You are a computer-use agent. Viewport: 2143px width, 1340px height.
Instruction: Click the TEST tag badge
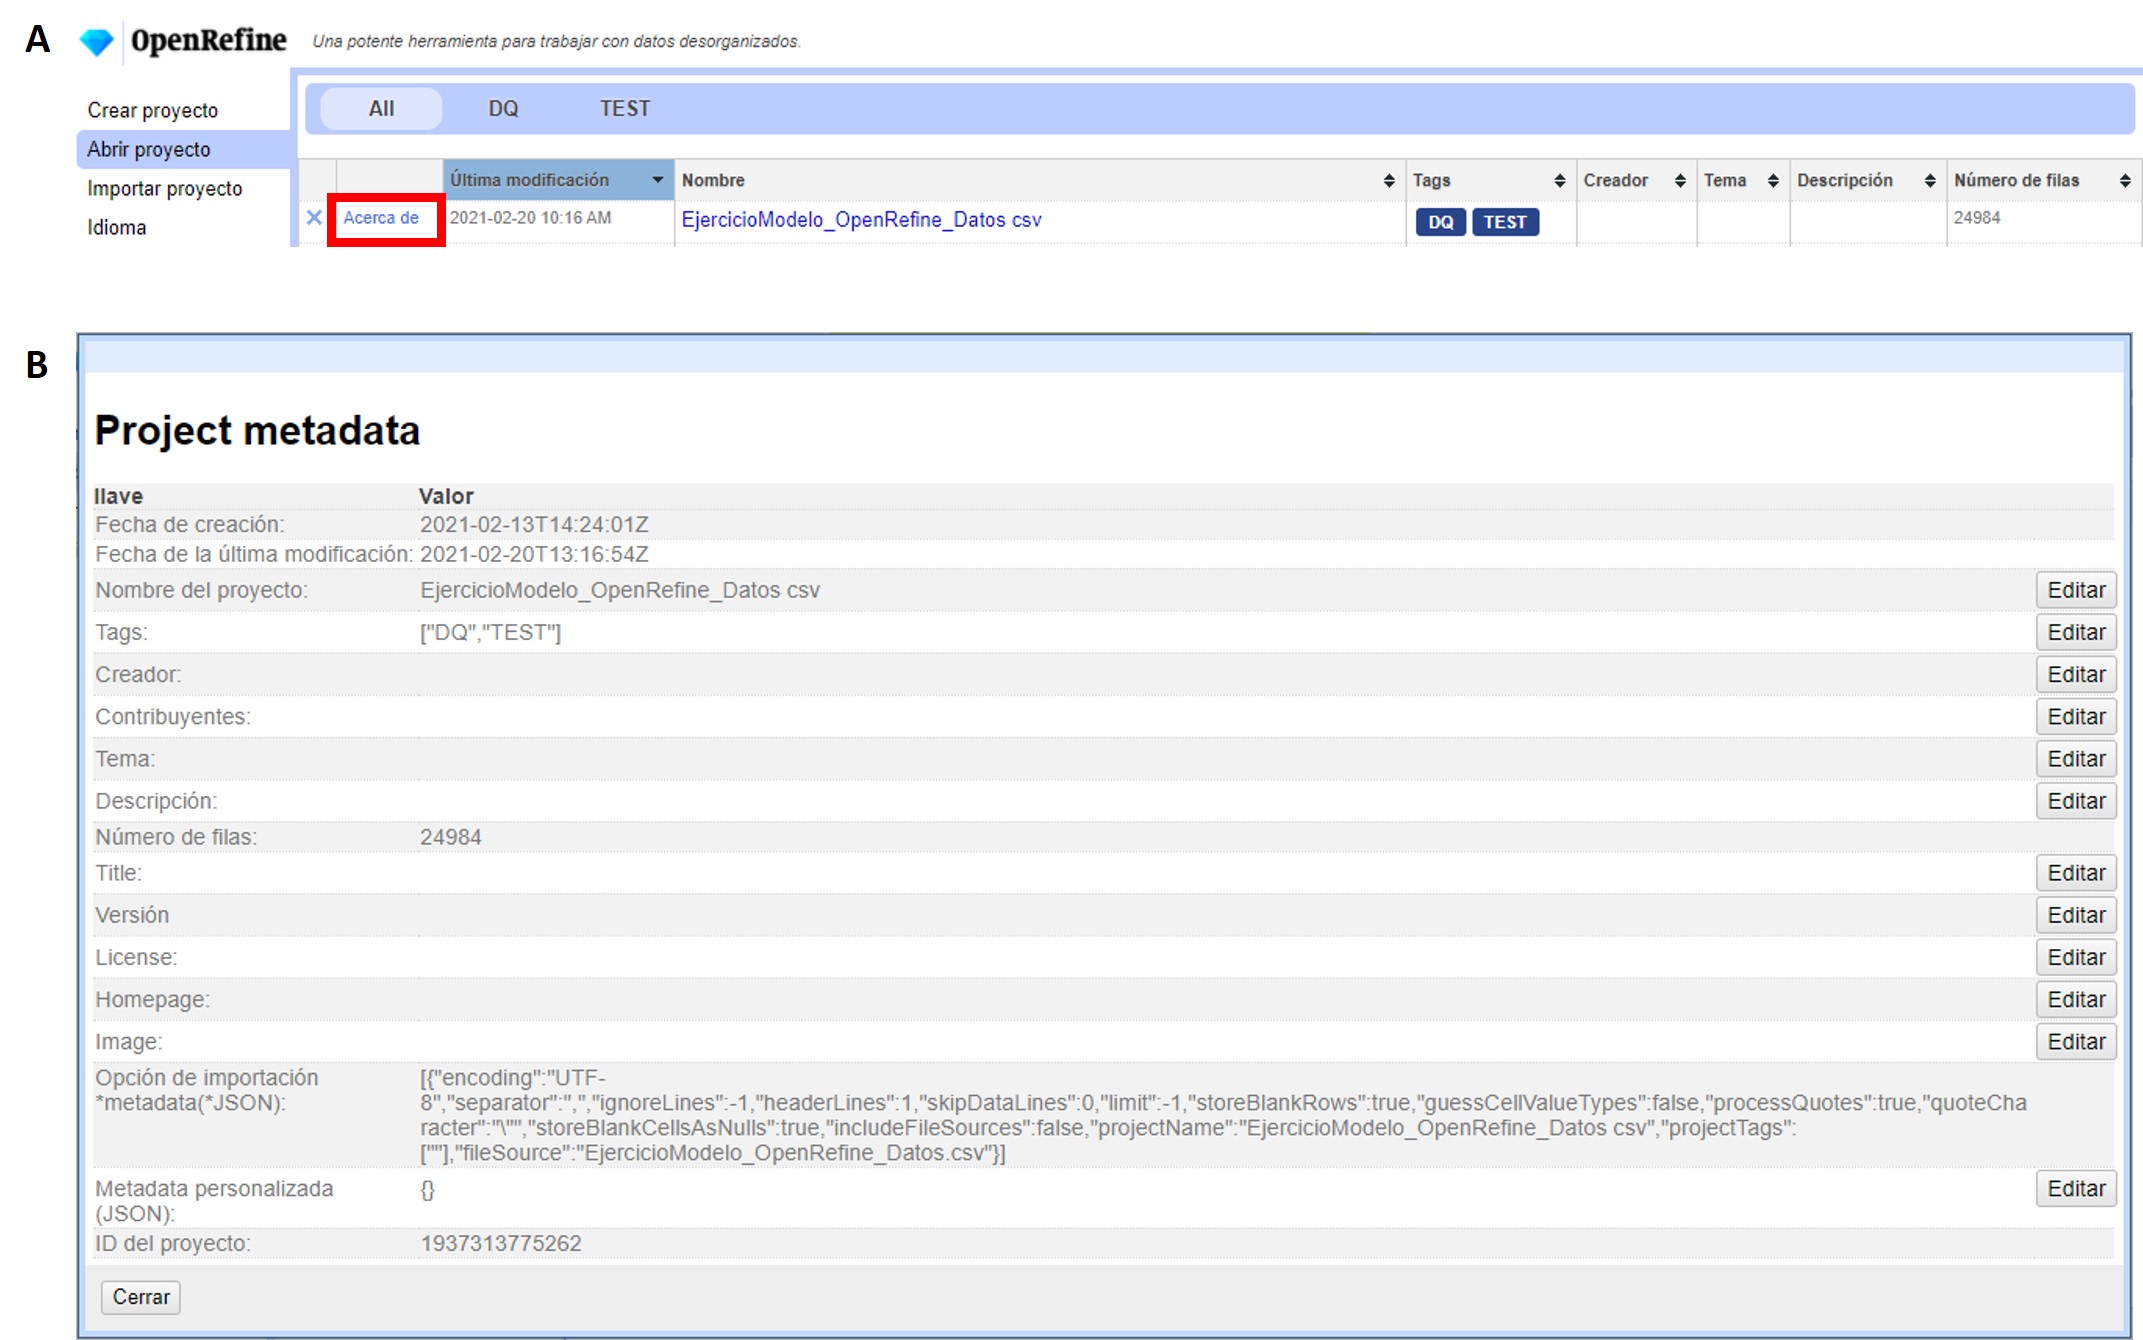(1505, 222)
